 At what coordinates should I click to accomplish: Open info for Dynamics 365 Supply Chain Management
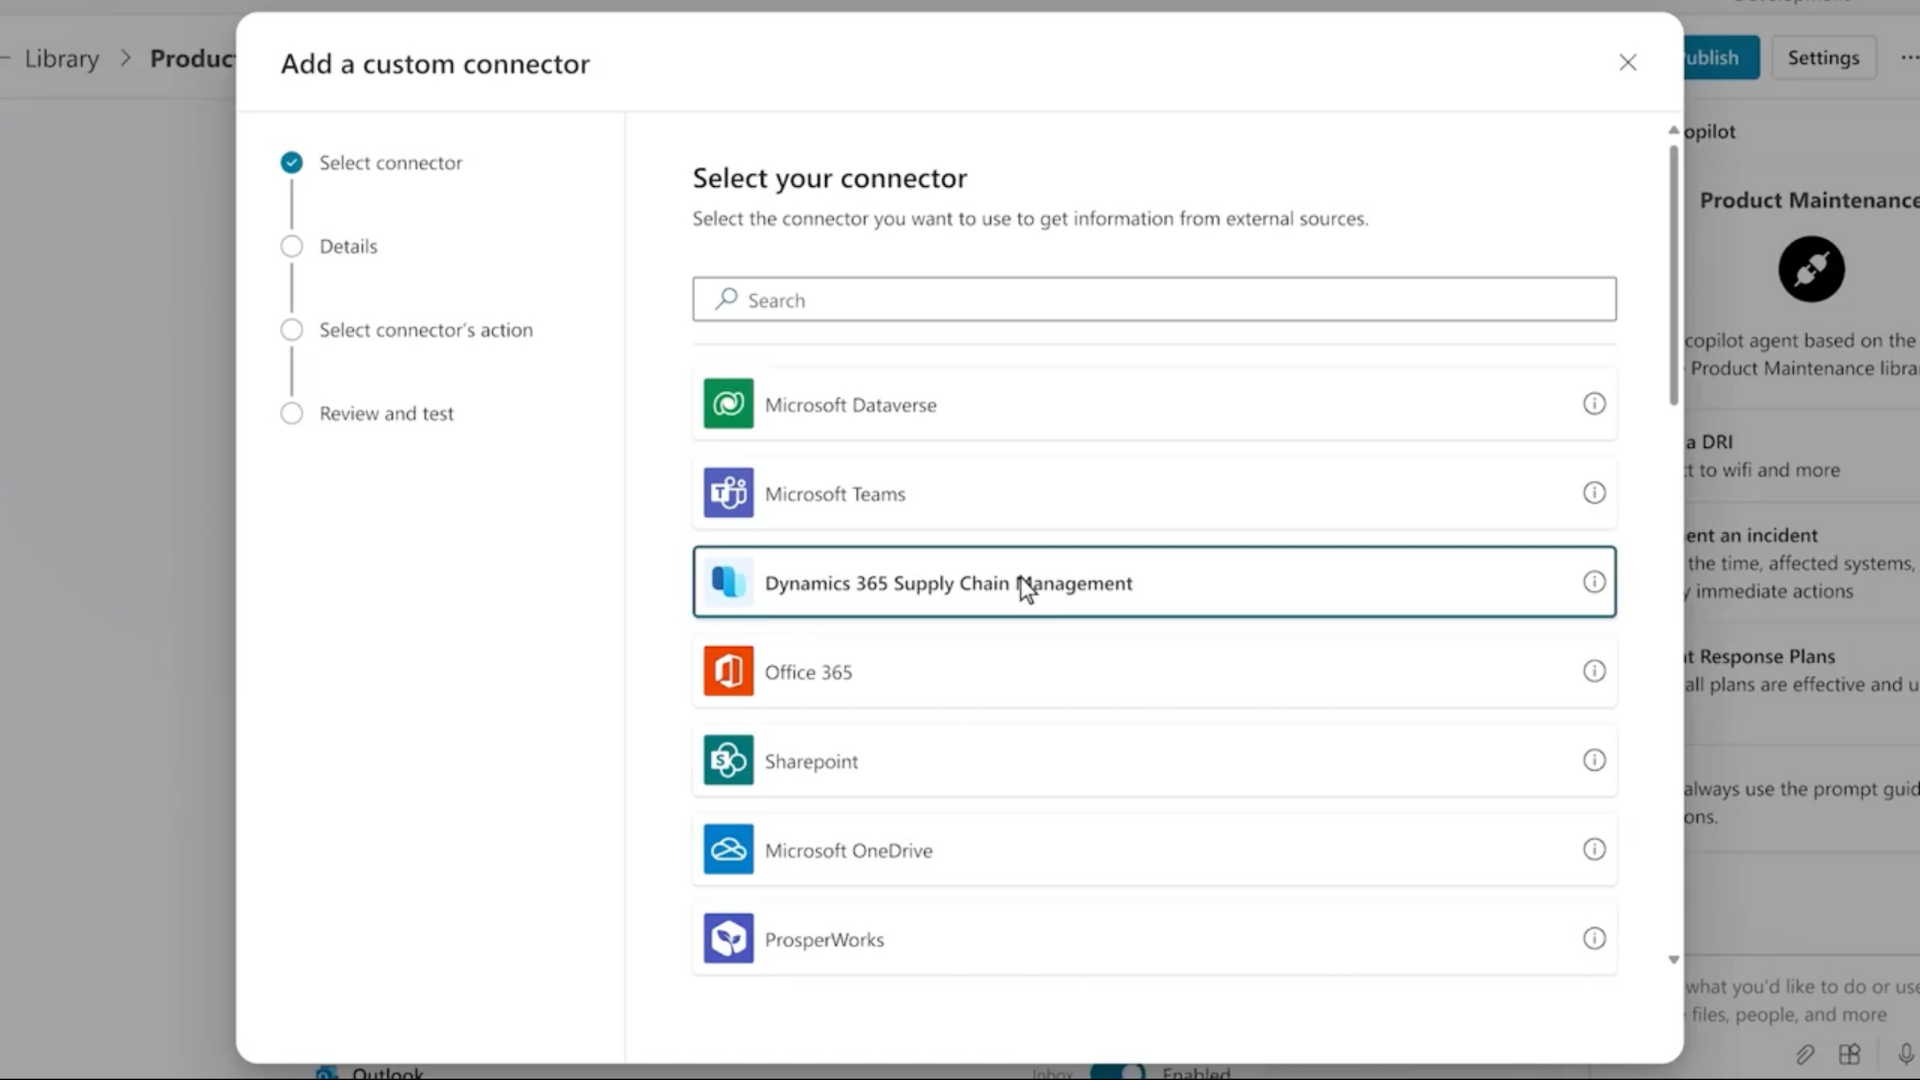[x=1594, y=582]
